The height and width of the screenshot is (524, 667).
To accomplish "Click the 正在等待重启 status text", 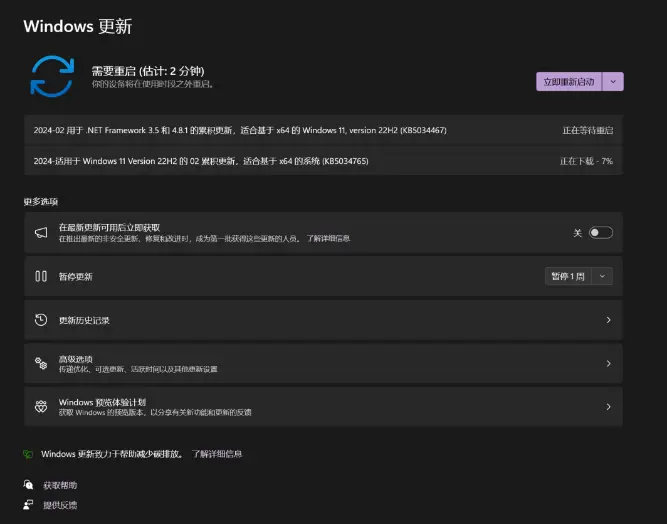I will point(588,130).
